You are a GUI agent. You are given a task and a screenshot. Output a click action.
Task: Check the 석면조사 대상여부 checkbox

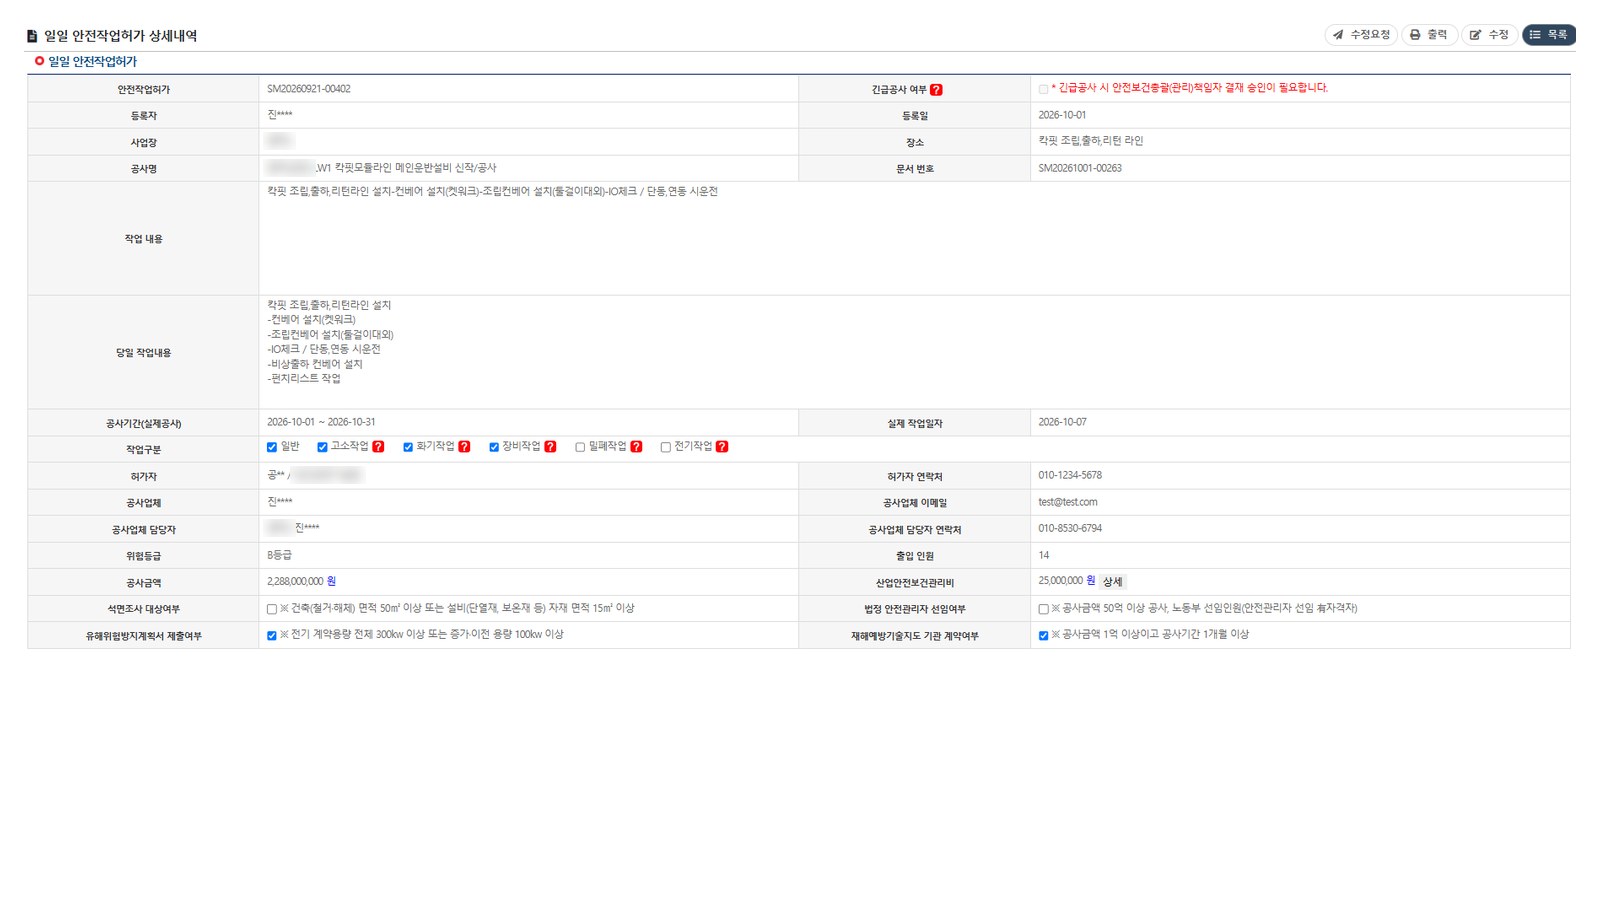(x=272, y=609)
